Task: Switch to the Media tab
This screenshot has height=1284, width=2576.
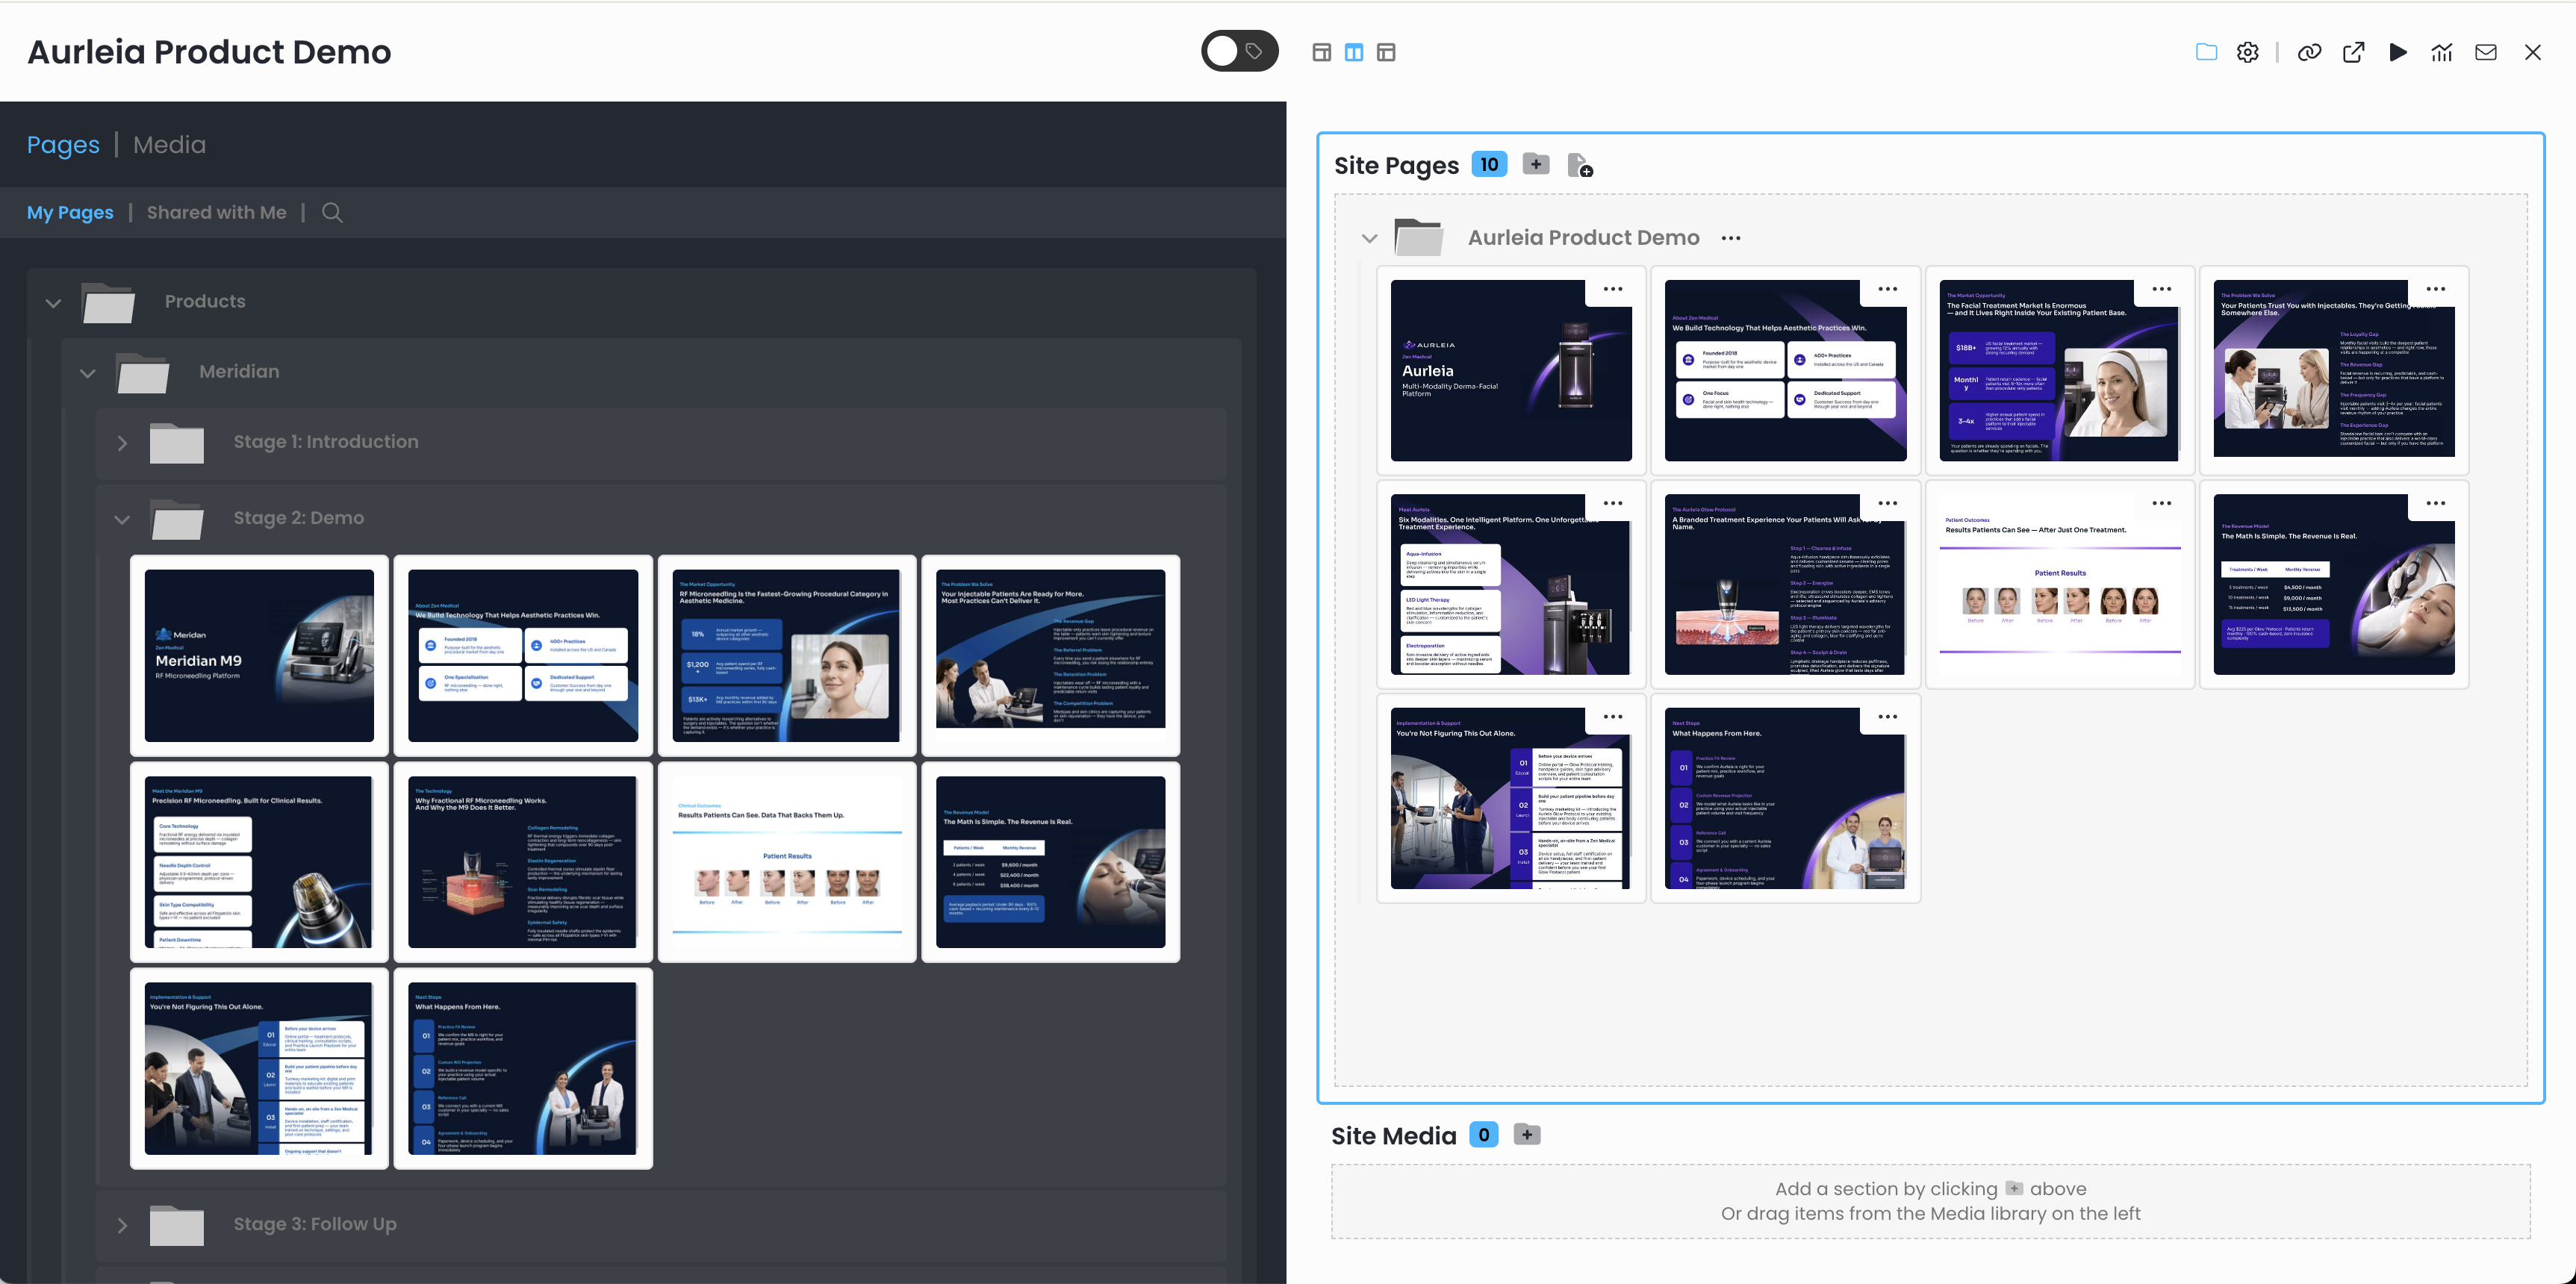Action: point(169,144)
